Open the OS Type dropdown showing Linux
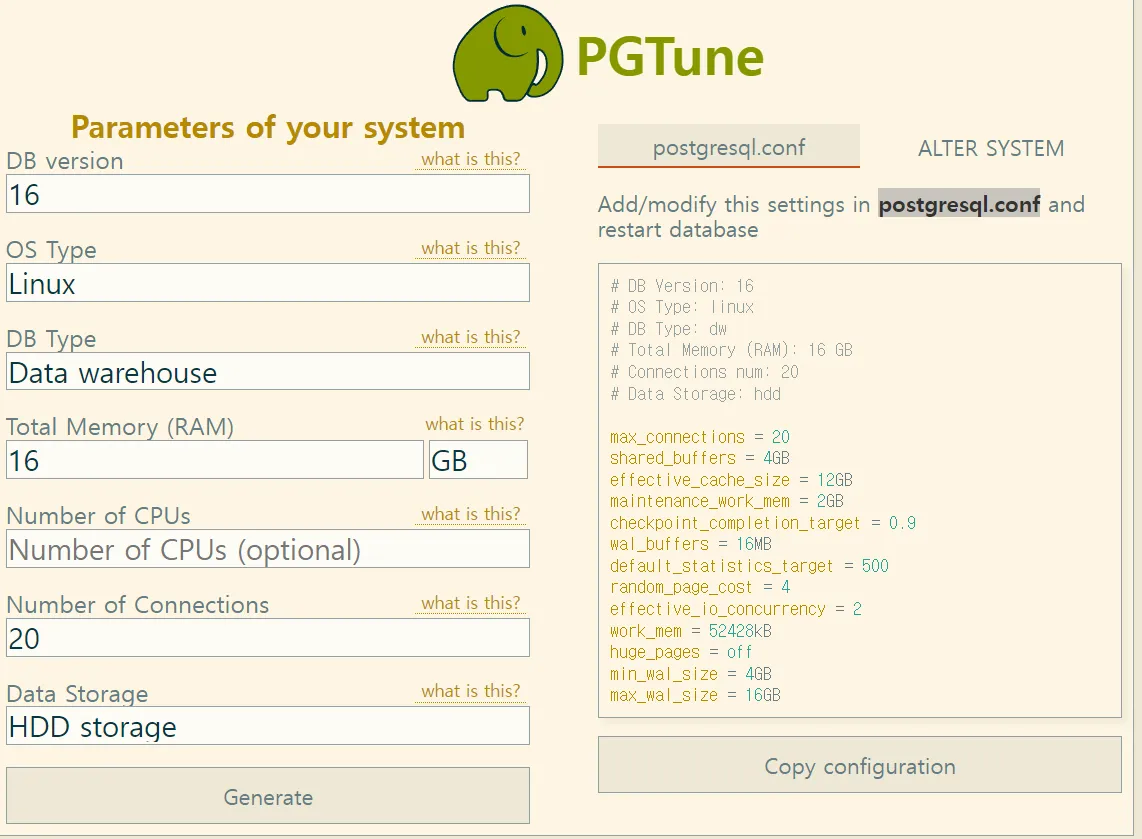The image size is (1142, 839). coord(268,283)
